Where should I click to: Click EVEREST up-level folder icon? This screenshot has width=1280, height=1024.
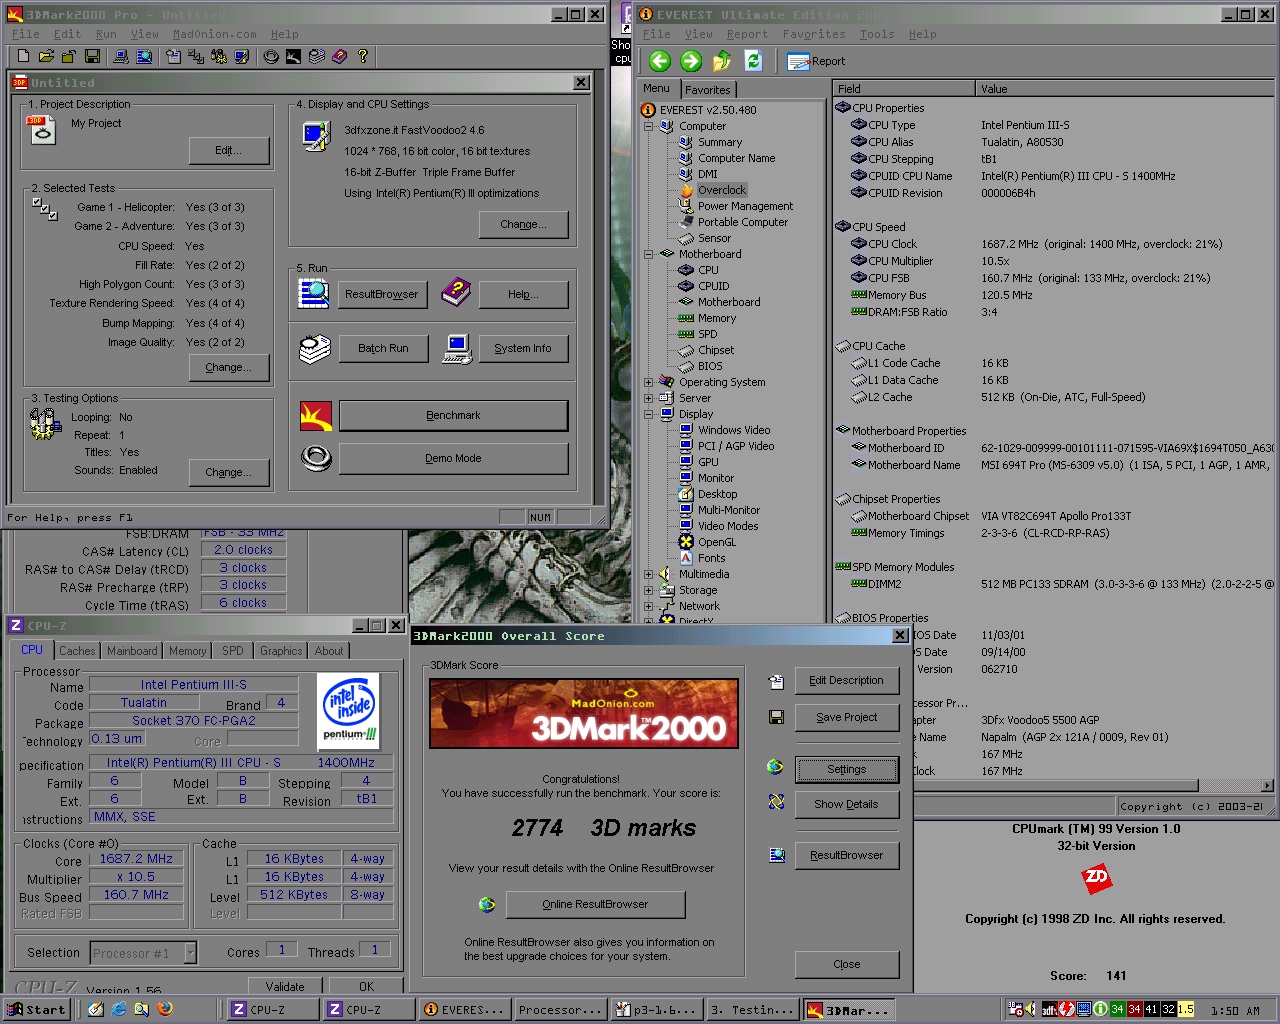click(722, 61)
